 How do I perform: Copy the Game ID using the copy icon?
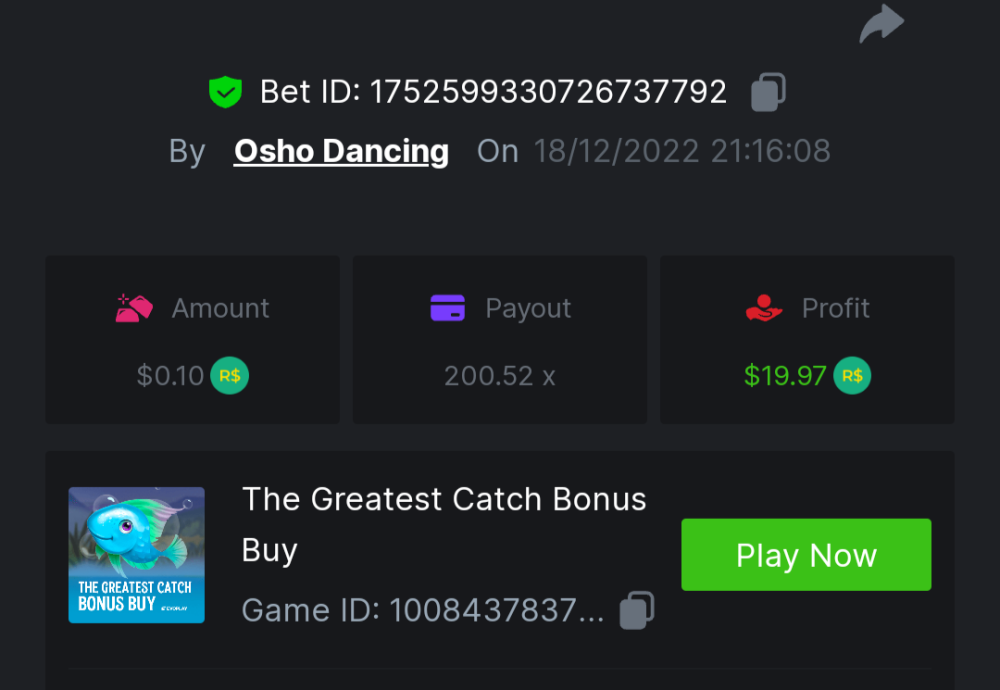pos(637,609)
